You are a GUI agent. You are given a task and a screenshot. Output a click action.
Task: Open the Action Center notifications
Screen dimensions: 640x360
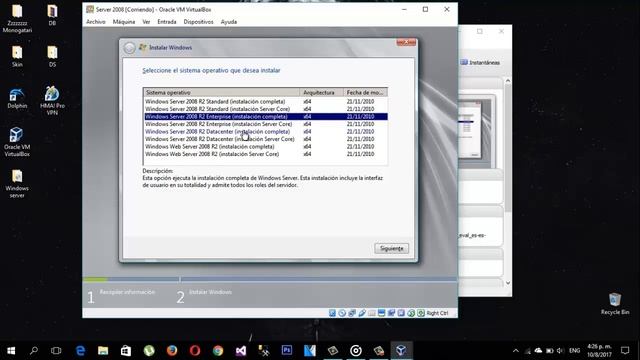(625, 351)
